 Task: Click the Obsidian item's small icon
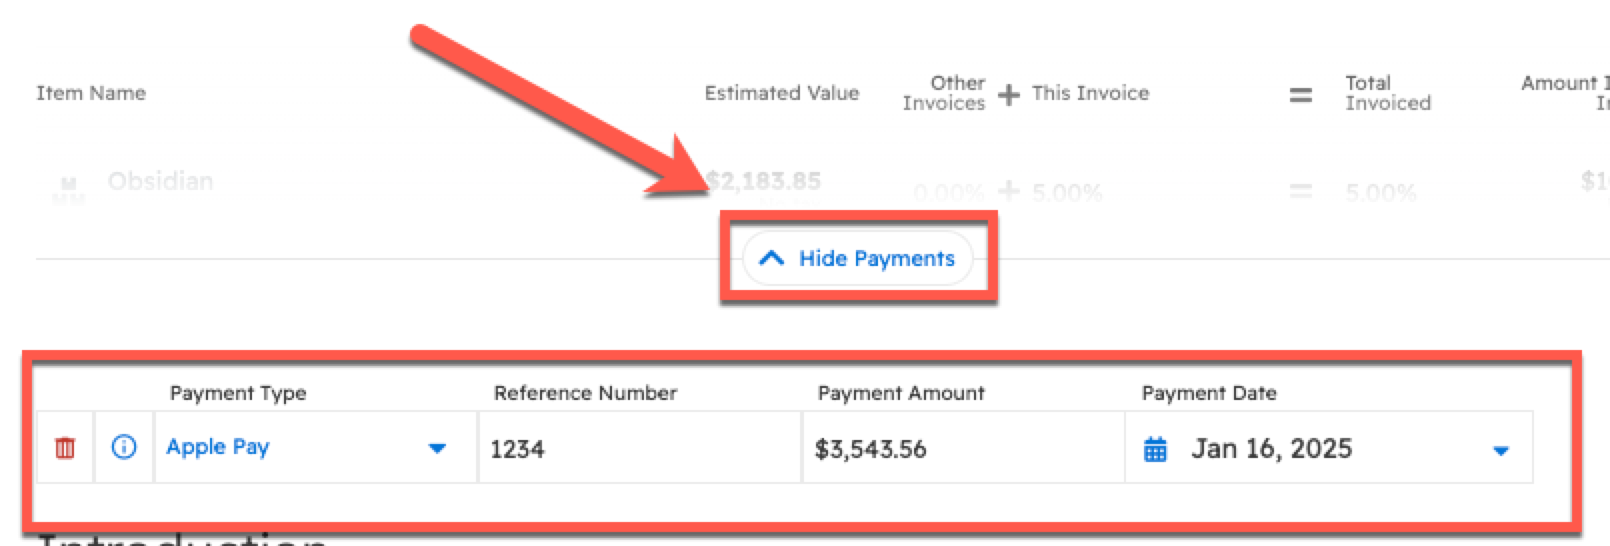point(68,186)
